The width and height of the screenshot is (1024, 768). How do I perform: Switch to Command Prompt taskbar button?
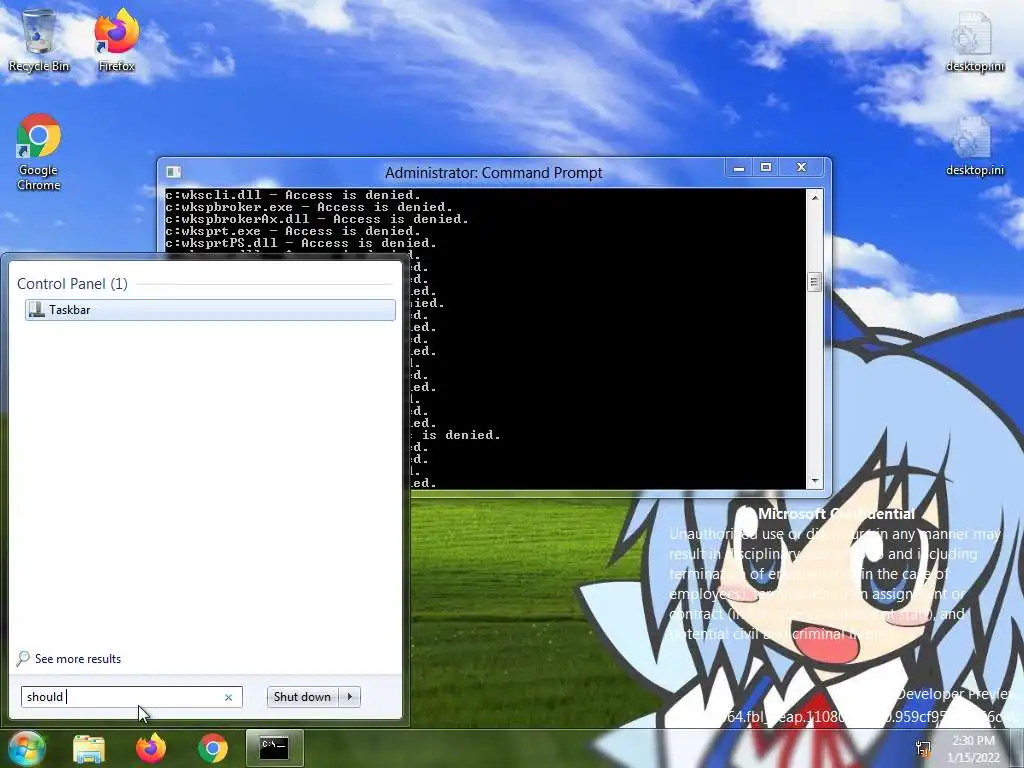pyautogui.click(x=274, y=748)
